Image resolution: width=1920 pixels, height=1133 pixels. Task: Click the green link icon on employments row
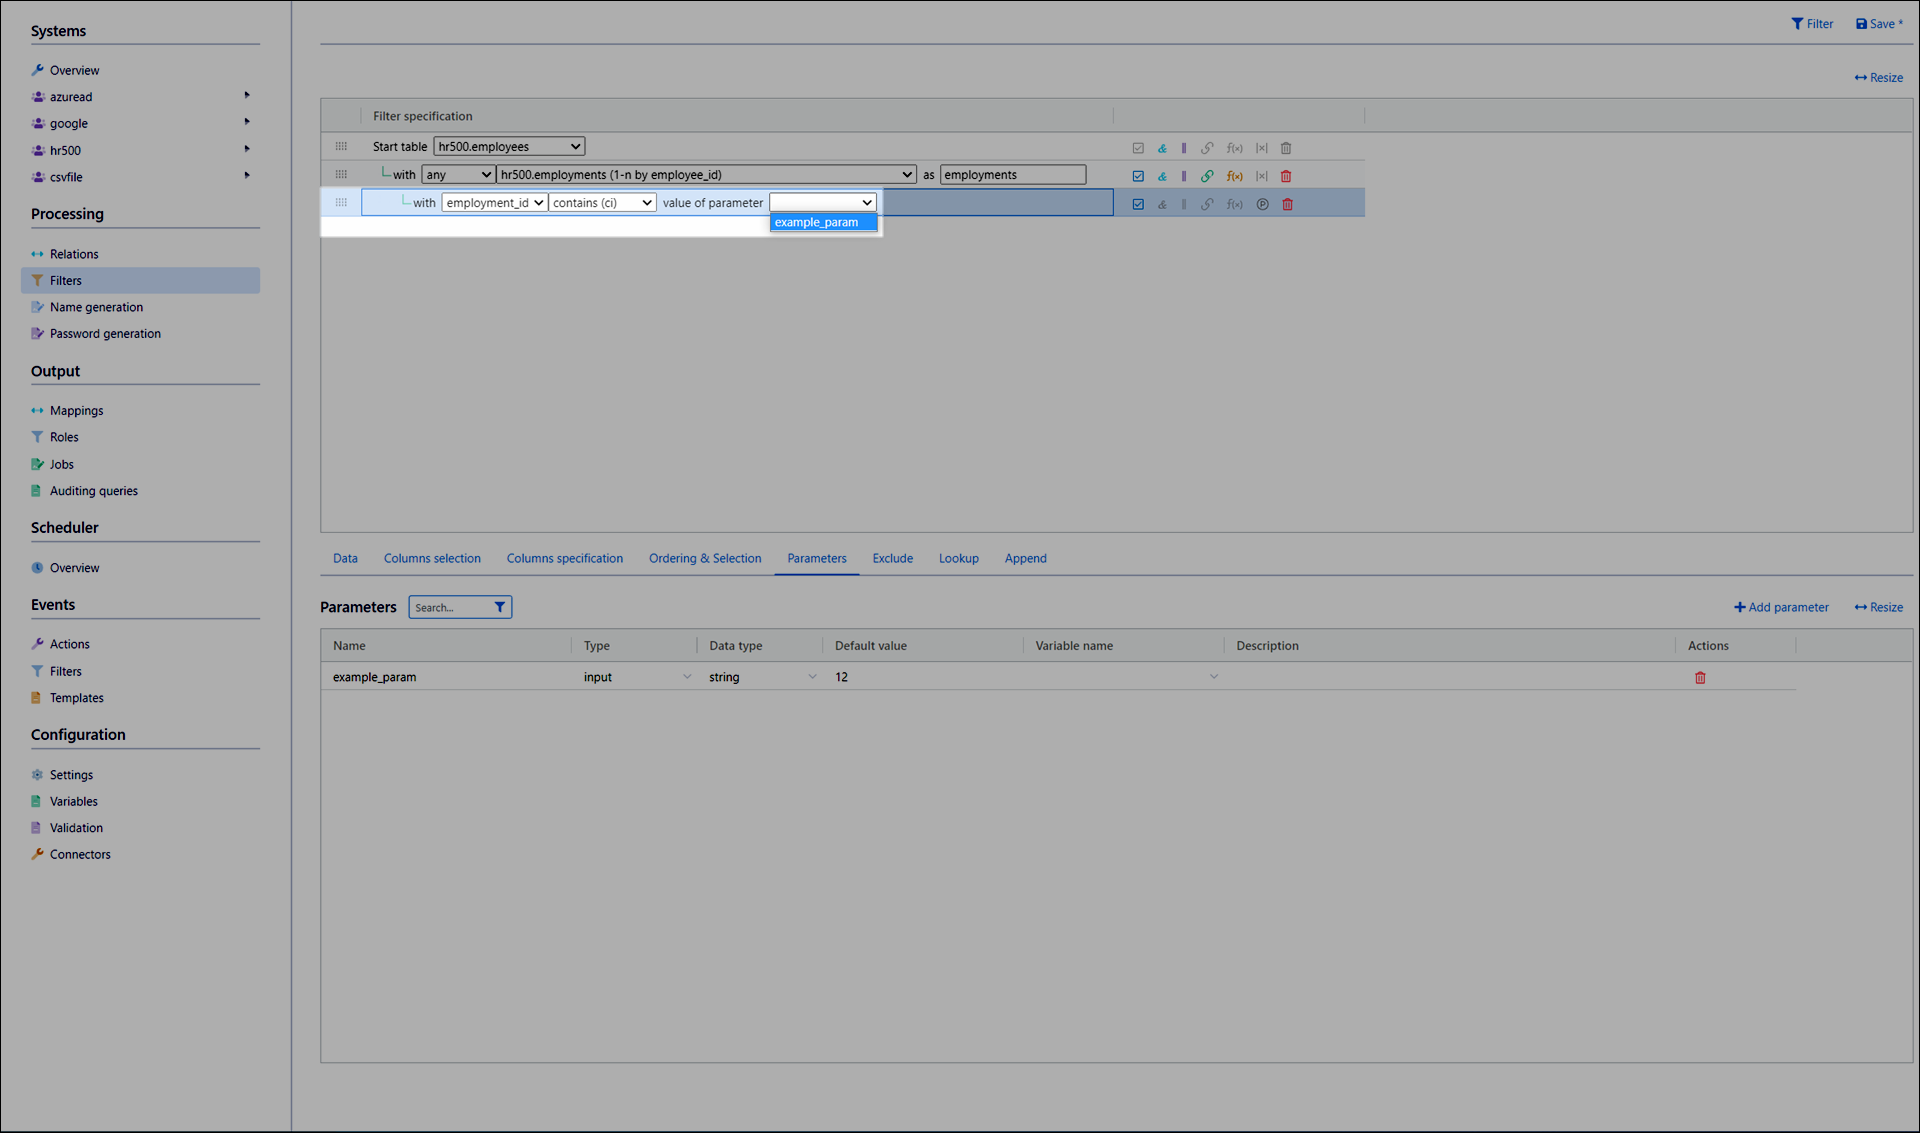(1207, 176)
